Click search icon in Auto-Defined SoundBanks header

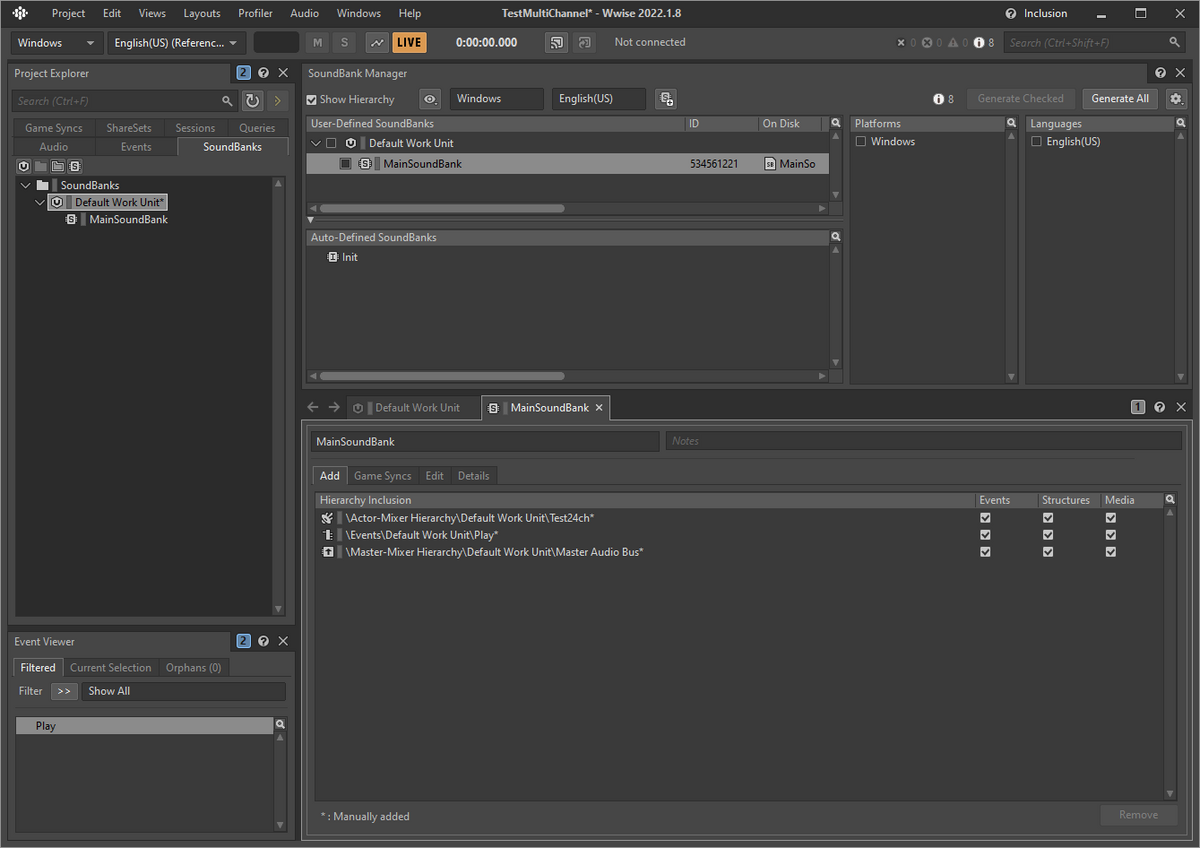836,238
